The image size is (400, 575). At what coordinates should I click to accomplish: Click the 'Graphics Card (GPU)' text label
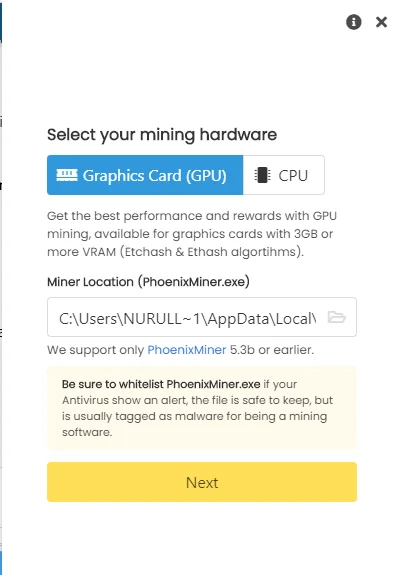(x=154, y=176)
